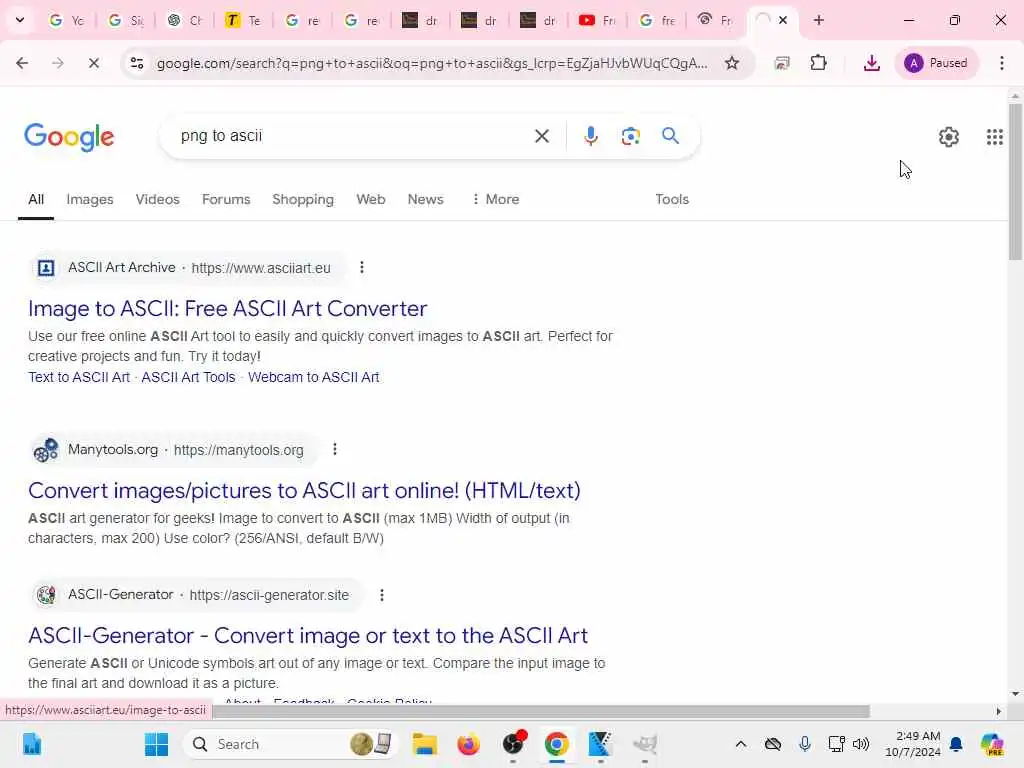Open the media cast control icon
1024x768 pixels.
[x=782, y=63]
